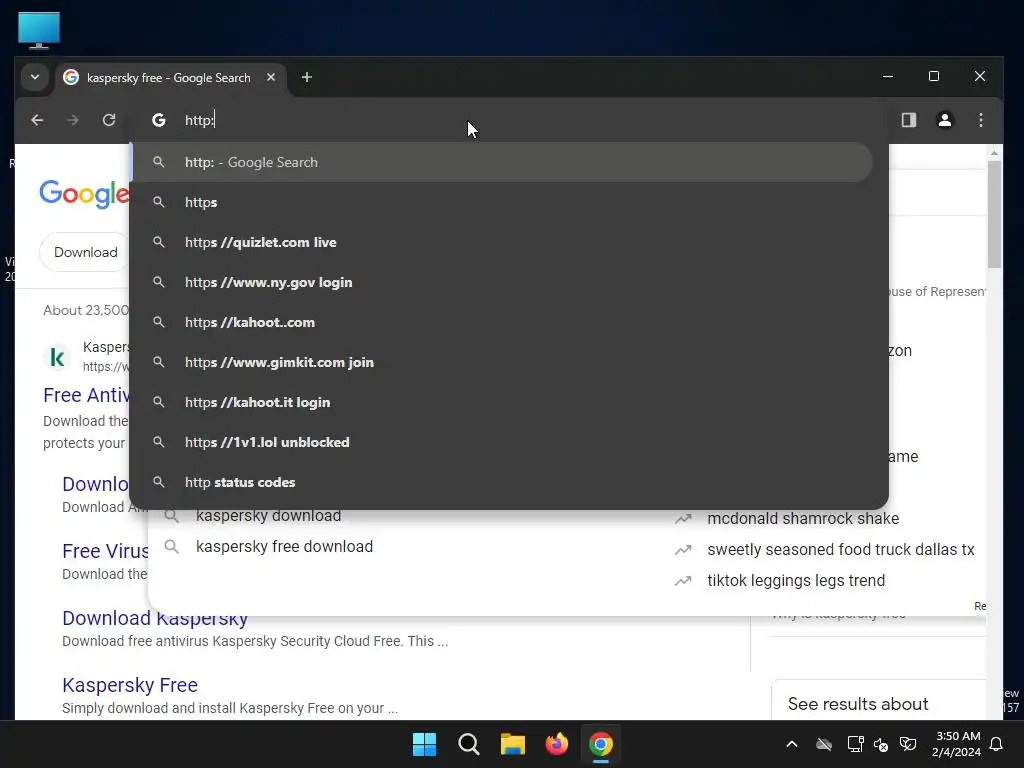Open the 'Free Virus' sitelink
The width and height of the screenshot is (1024, 768).
pos(105,551)
